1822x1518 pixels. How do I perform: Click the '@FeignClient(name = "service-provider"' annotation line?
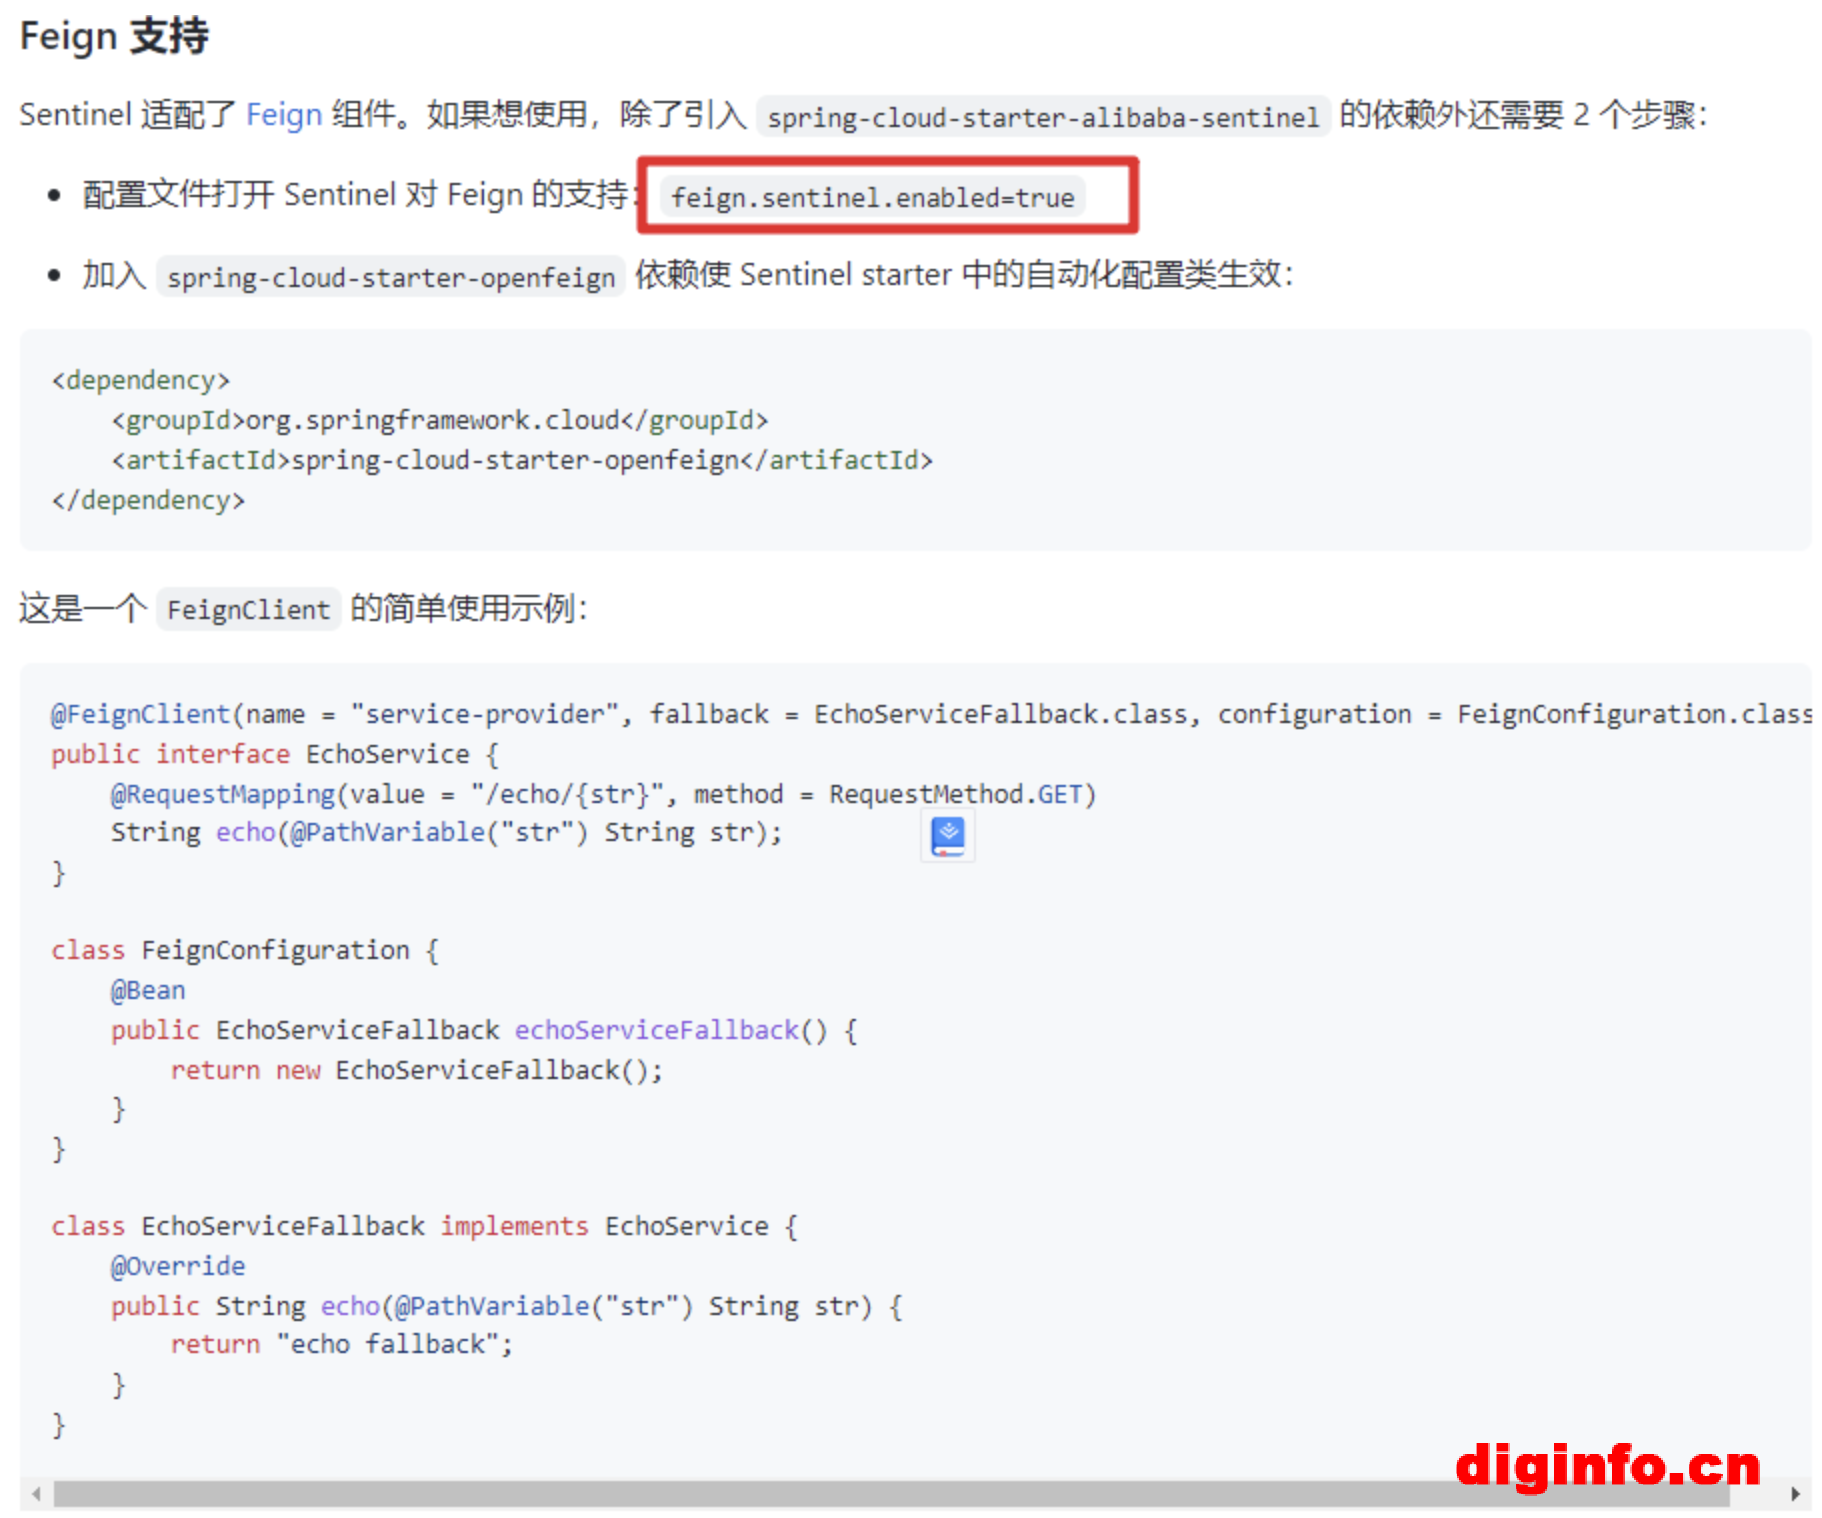pyautogui.click(x=930, y=714)
